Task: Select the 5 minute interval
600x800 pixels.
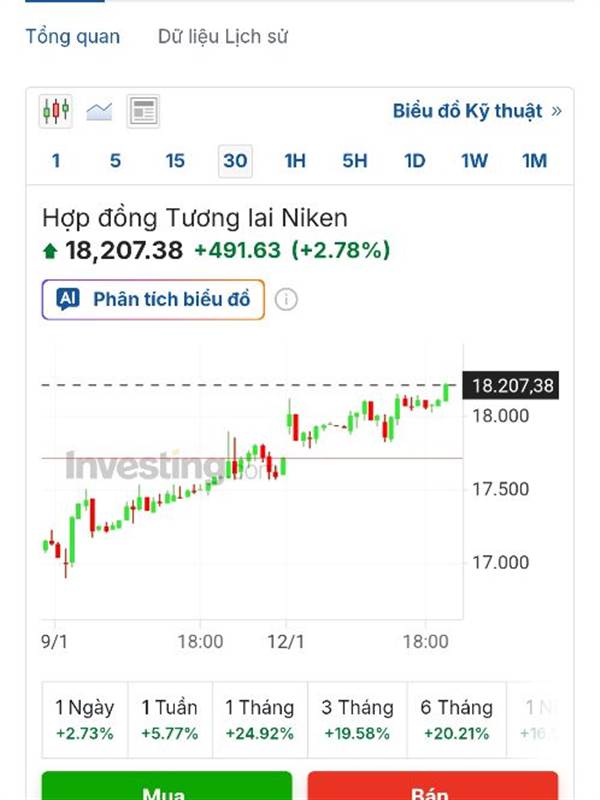Action: 115,161
